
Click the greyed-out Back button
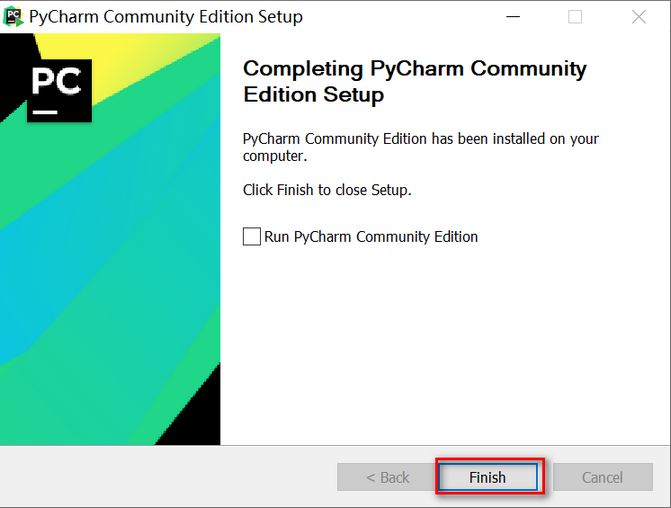click(387, 477)
